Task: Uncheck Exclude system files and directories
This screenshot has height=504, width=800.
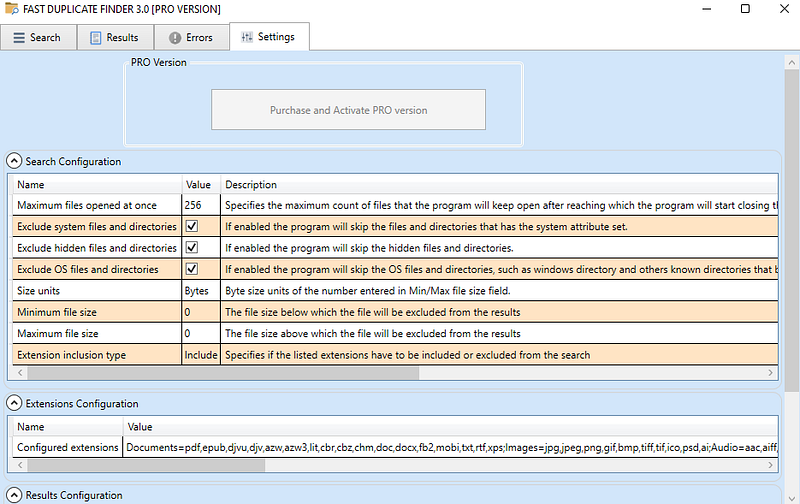Action: pos(192,226)
